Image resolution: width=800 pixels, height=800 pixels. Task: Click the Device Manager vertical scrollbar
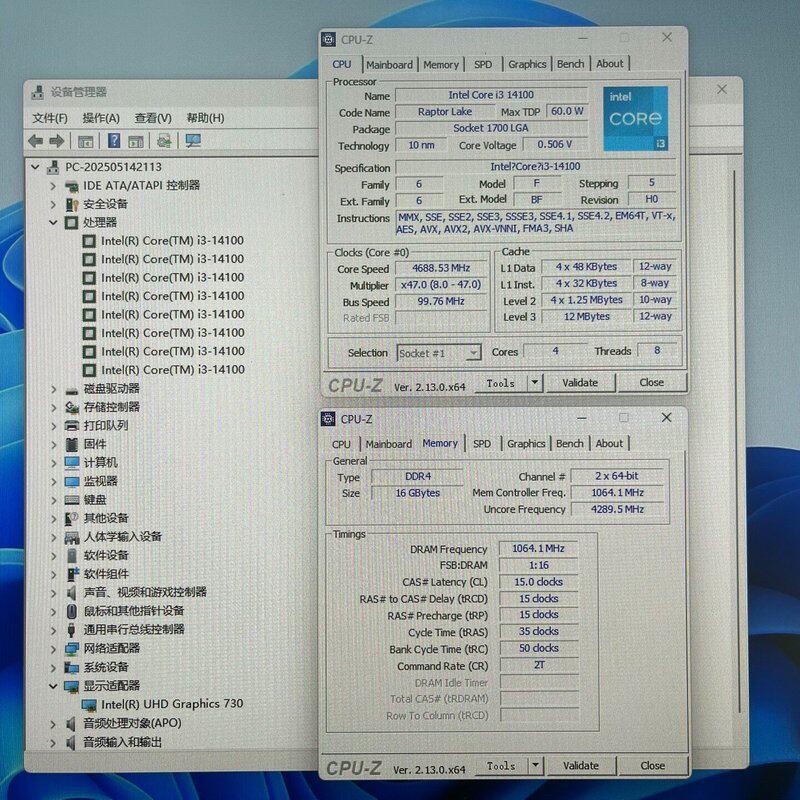737,441
